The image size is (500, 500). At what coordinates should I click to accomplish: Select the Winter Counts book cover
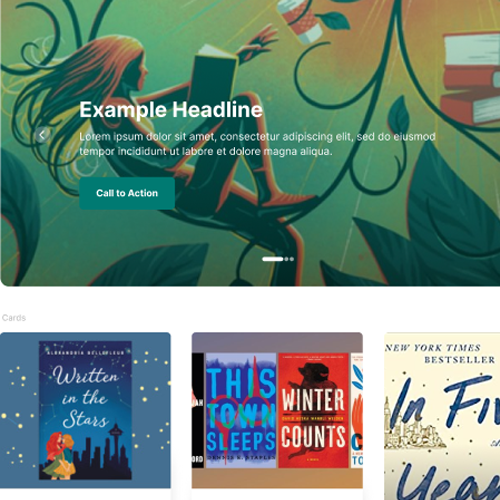click(313, 410)
